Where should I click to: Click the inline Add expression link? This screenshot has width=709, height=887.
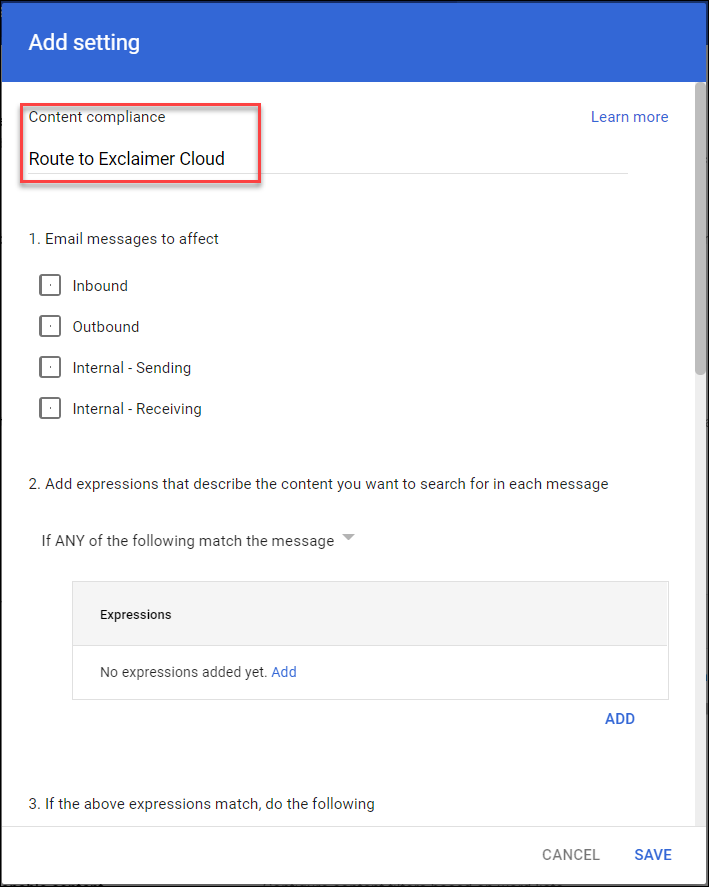pos(284,672)
